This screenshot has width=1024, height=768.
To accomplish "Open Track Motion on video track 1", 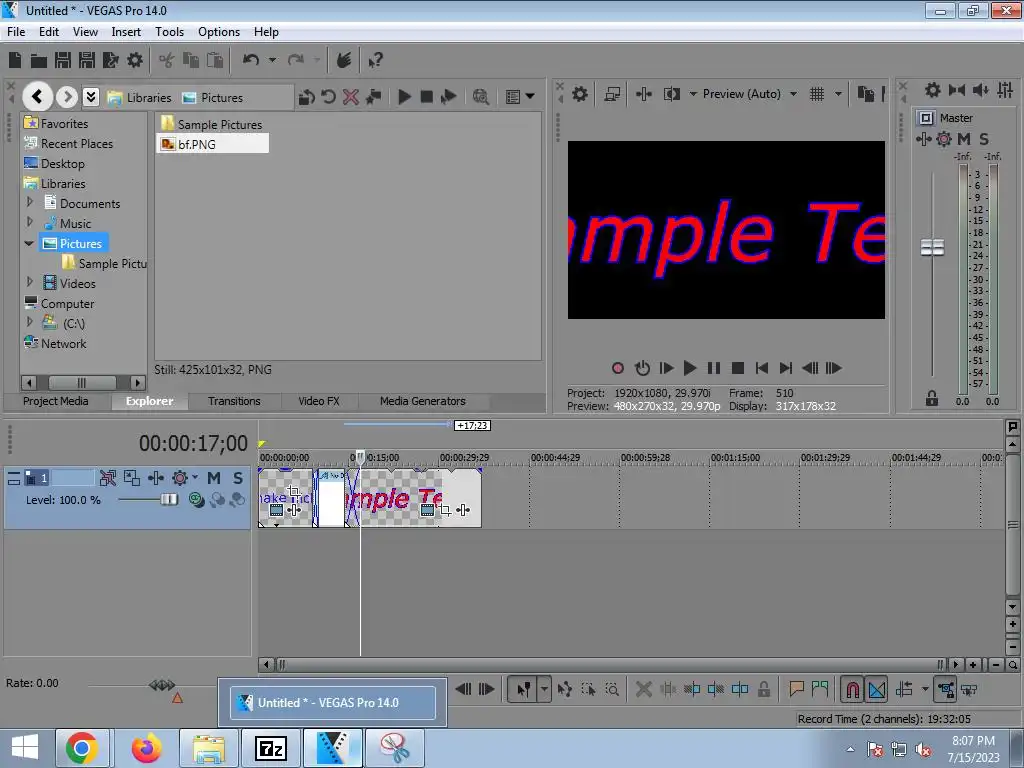I will 132,478.
